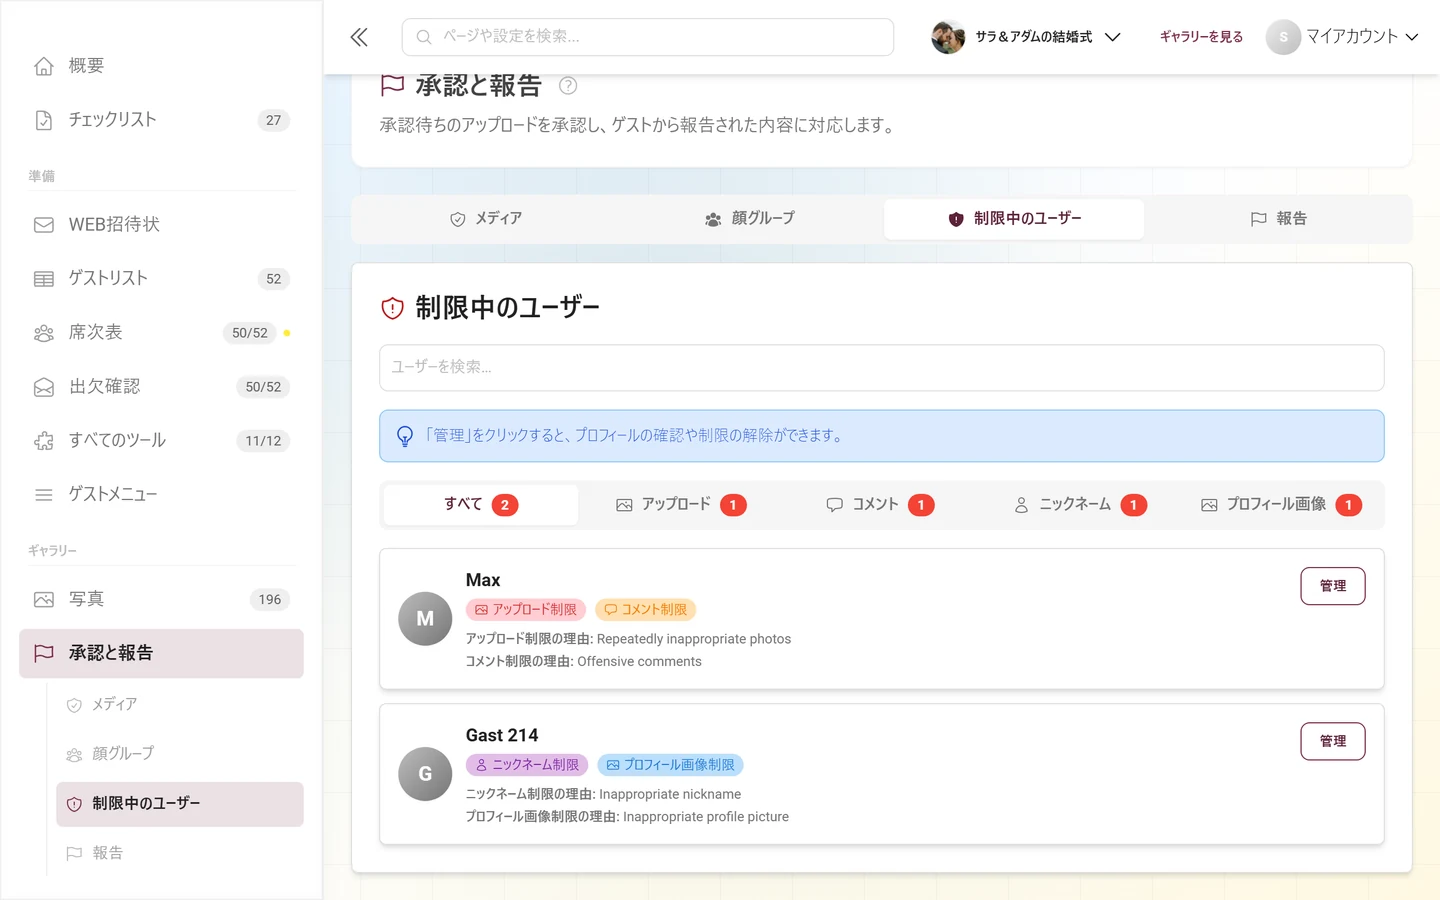Viewport: 1440px width, 900px height.
Task: Filter by アップロード restrictions
Action: (x=681, y=505)
